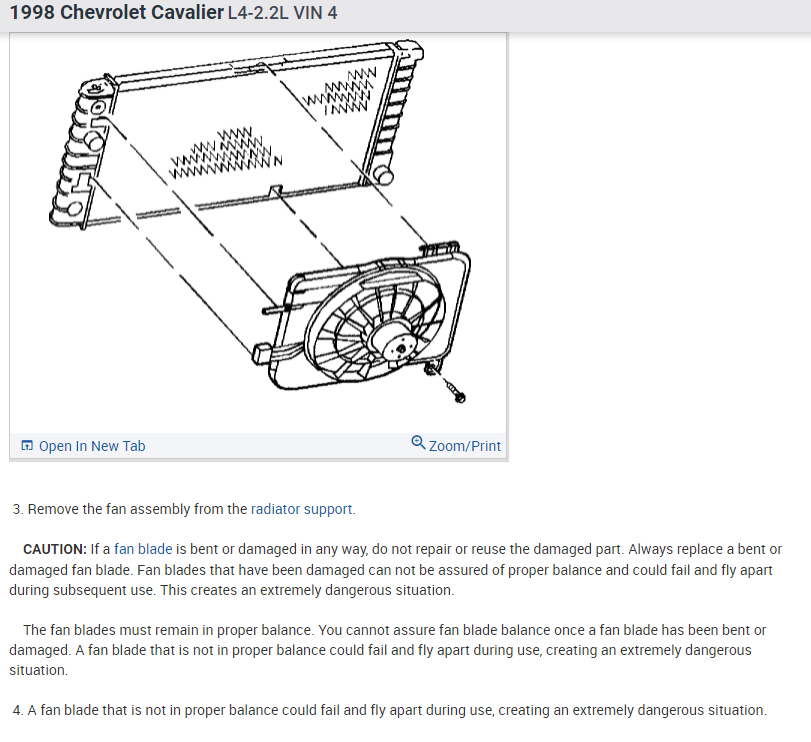811x742 pixels.
Task: Follow the radiator support link
Action: coord(301,509)
